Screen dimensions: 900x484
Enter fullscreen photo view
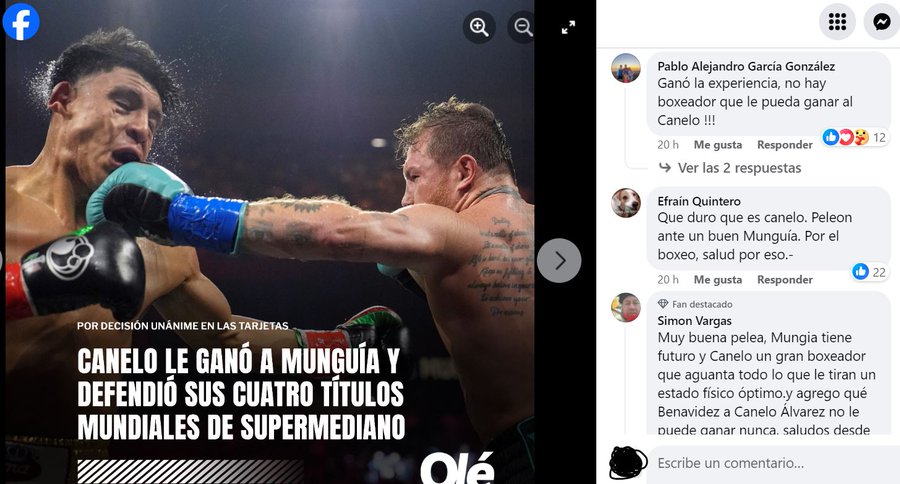(568, 27)
